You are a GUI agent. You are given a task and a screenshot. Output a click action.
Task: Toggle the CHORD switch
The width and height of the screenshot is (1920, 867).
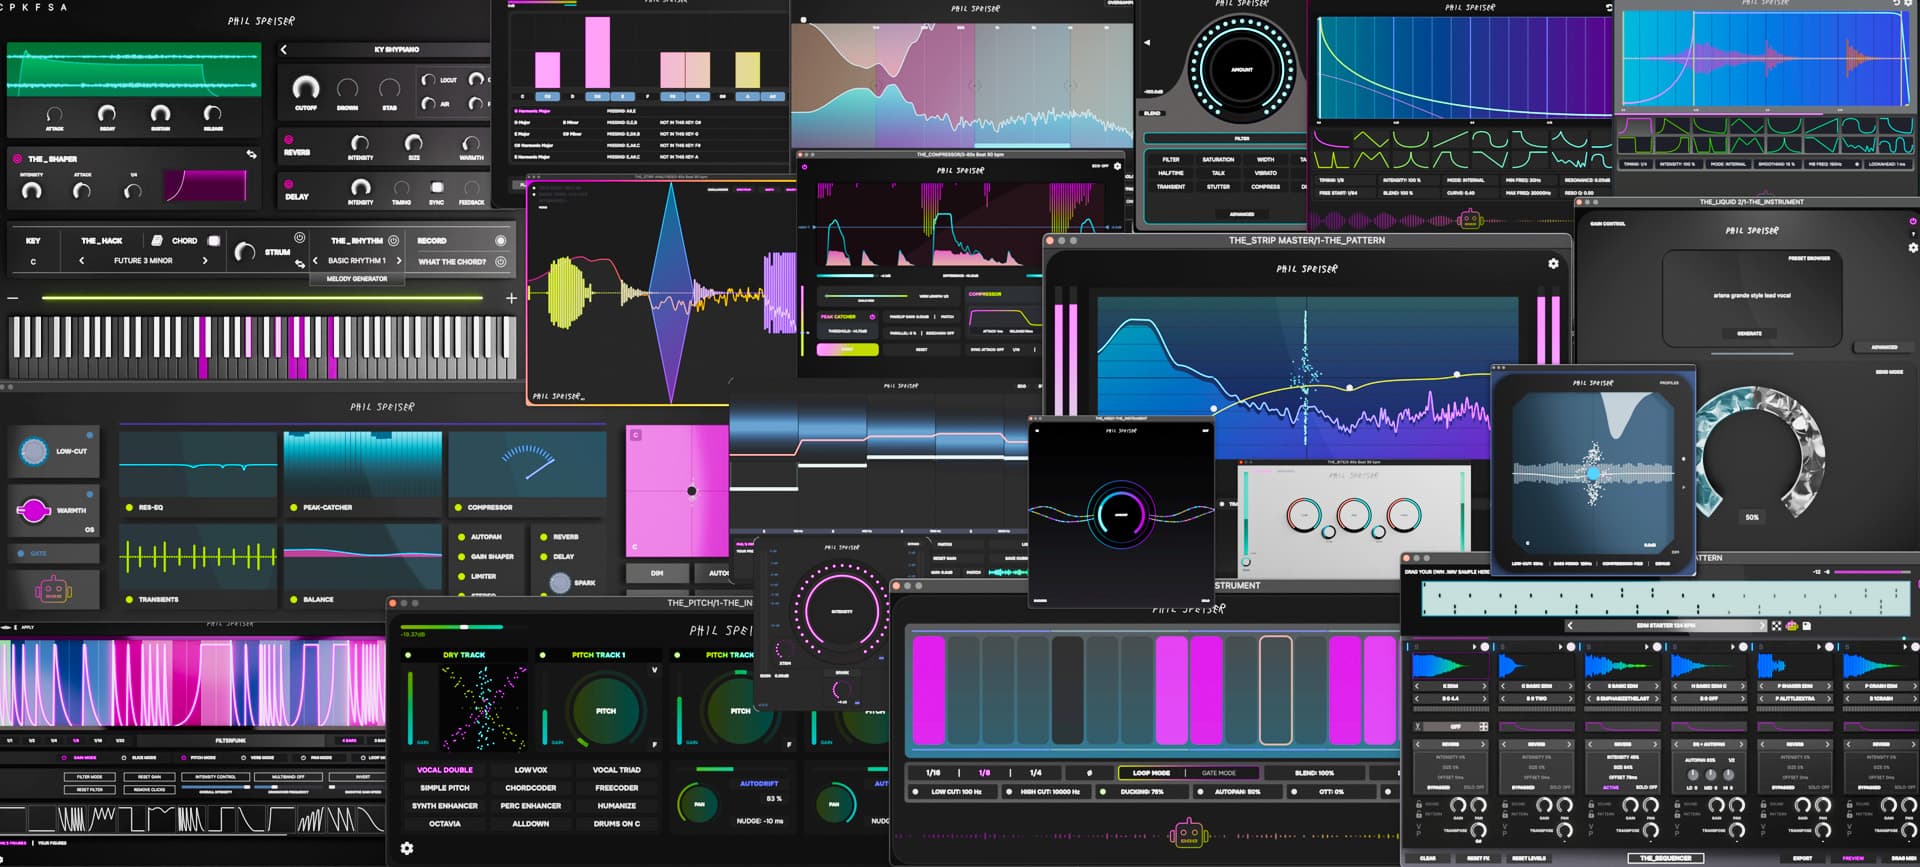(x=213, y=241)
